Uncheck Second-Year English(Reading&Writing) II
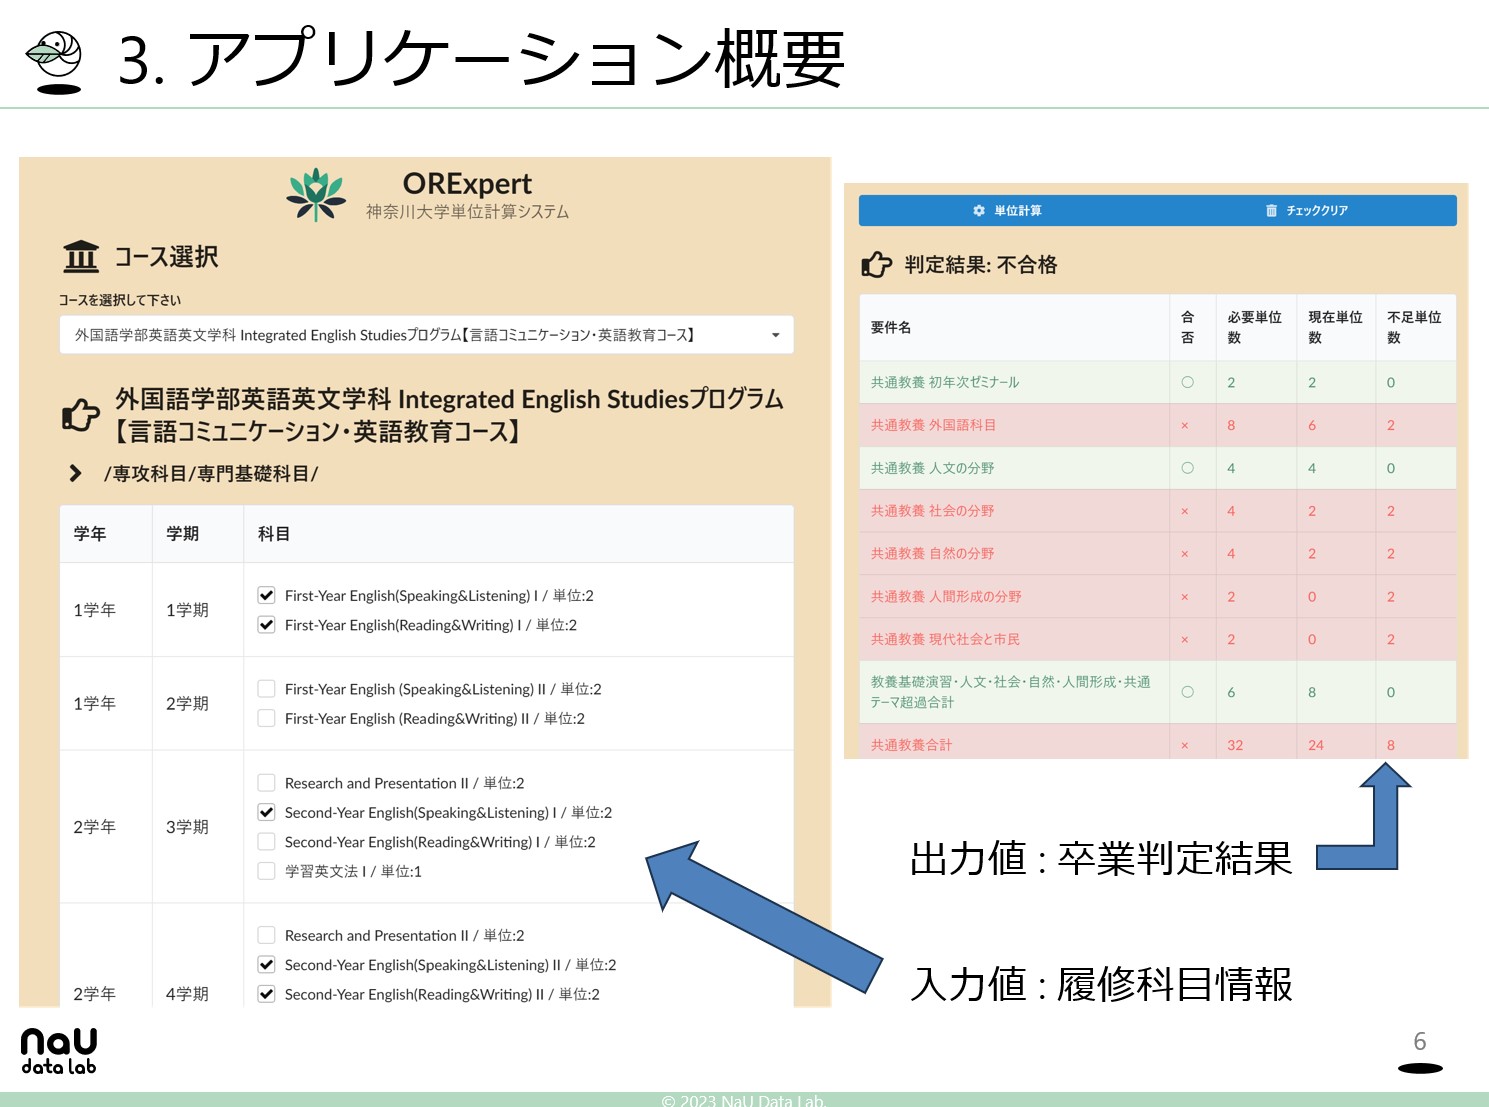This screenshot has height=1107, width=1489. coord(266,994)
